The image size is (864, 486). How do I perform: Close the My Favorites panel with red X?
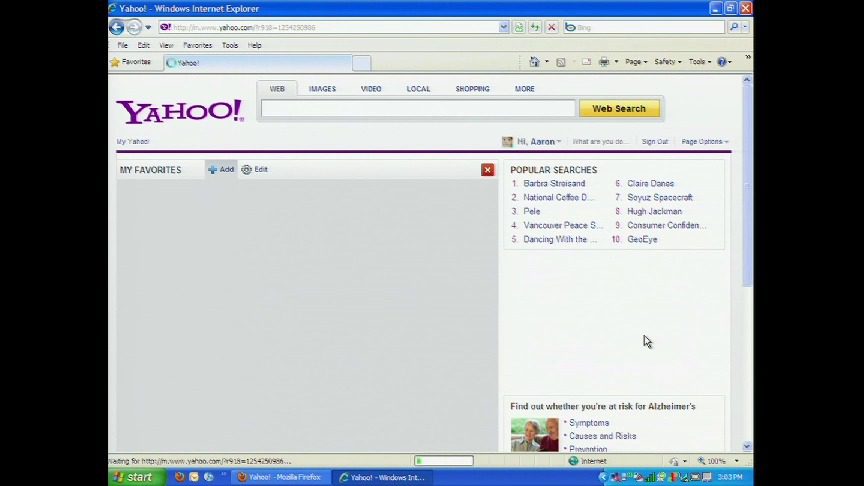(488, 170)
